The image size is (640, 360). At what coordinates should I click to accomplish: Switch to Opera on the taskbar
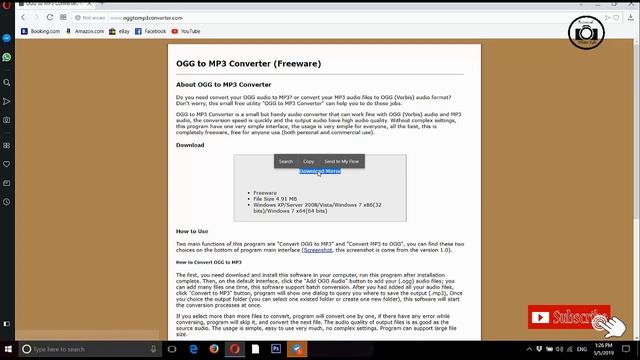click(x=235, y=349)
